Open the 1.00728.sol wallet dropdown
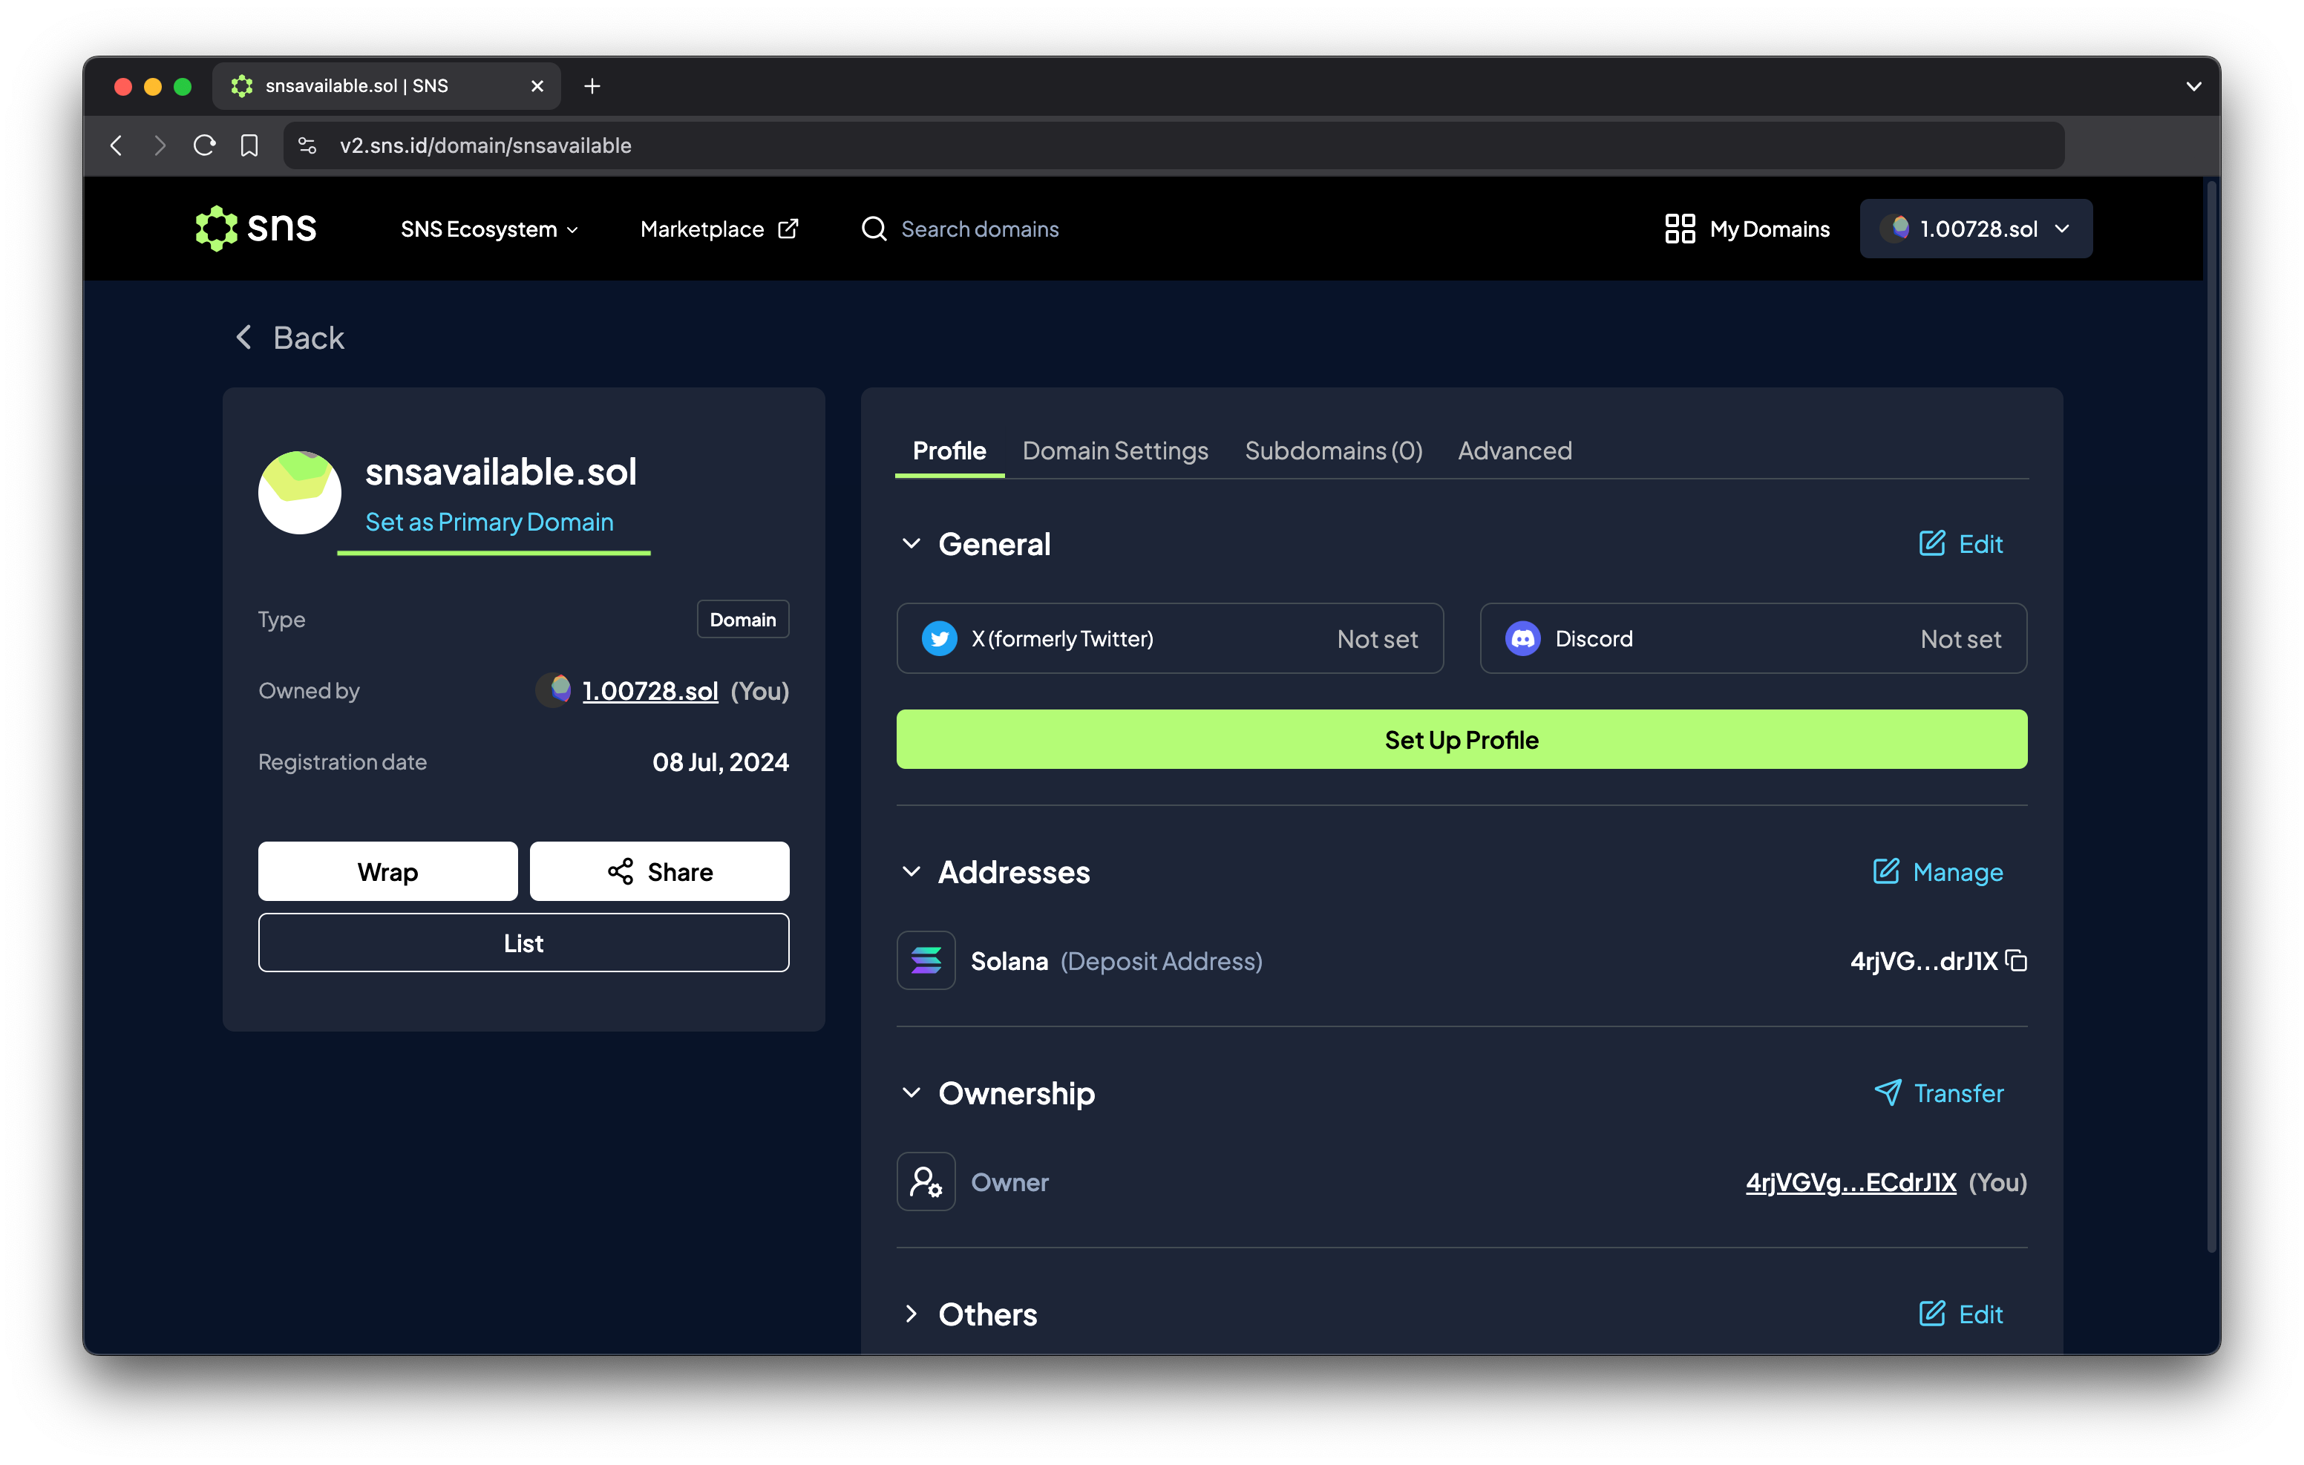 1975,229
